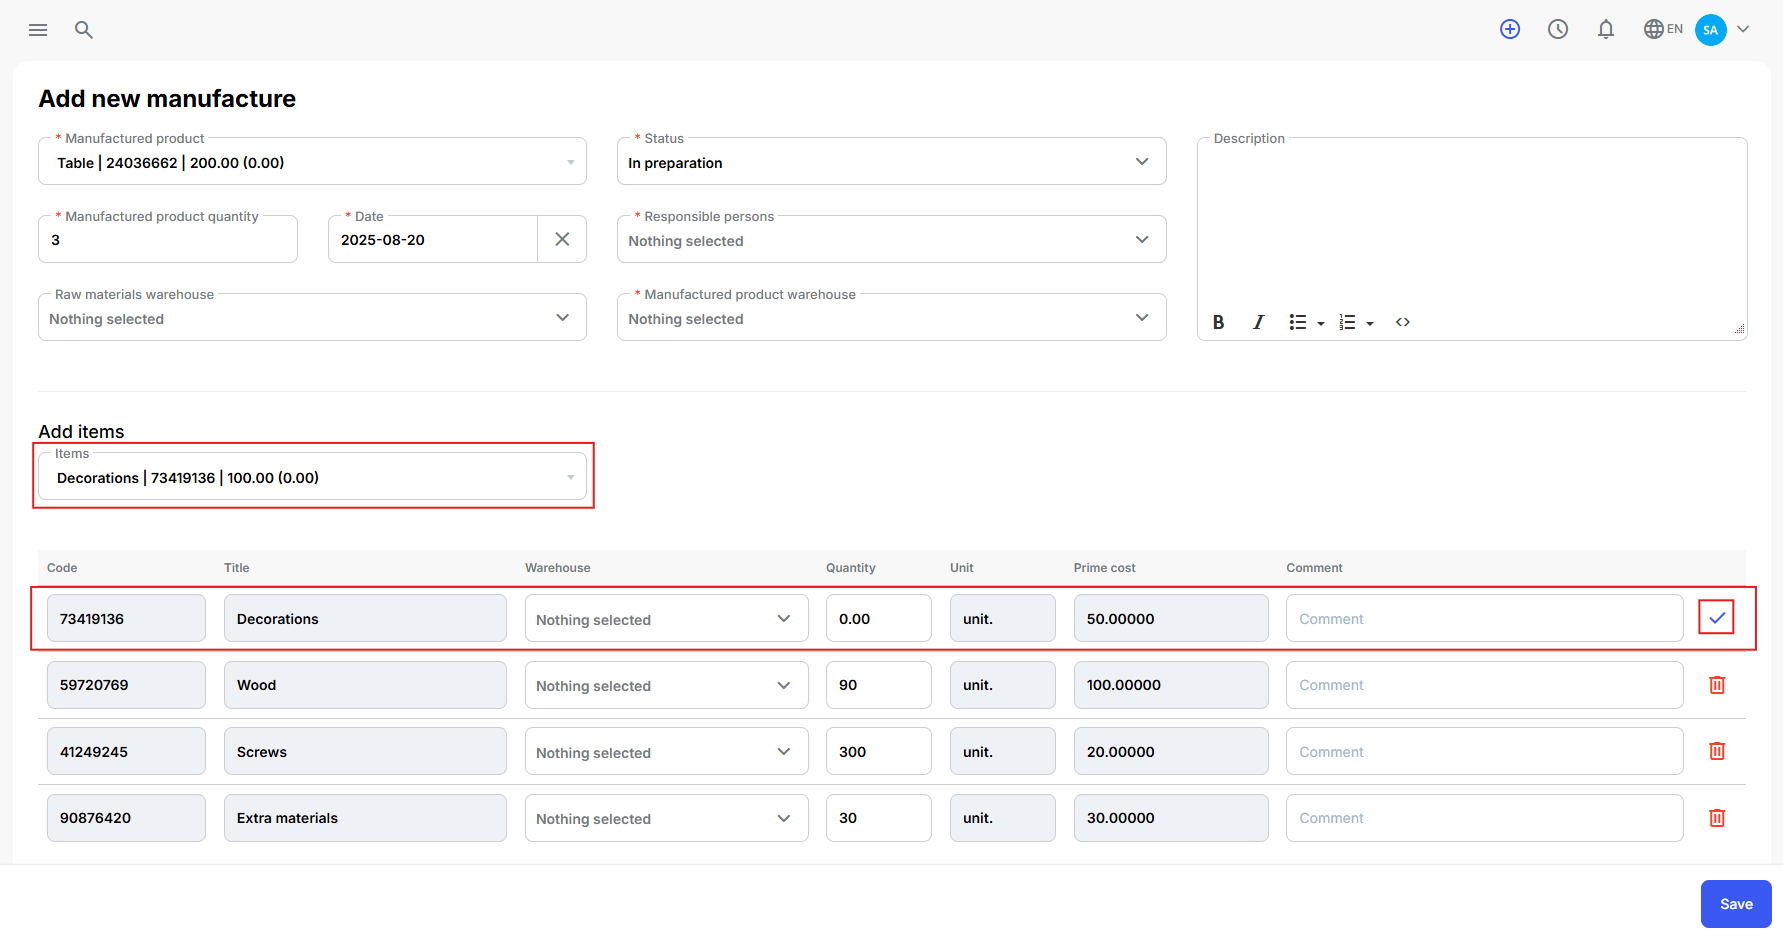
Task: Click the Save button
Action: [1736, 904]
